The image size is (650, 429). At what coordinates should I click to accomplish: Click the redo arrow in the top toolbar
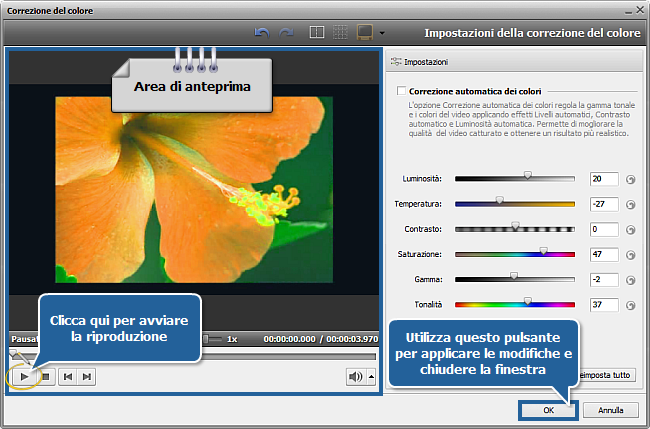point(287,33)
